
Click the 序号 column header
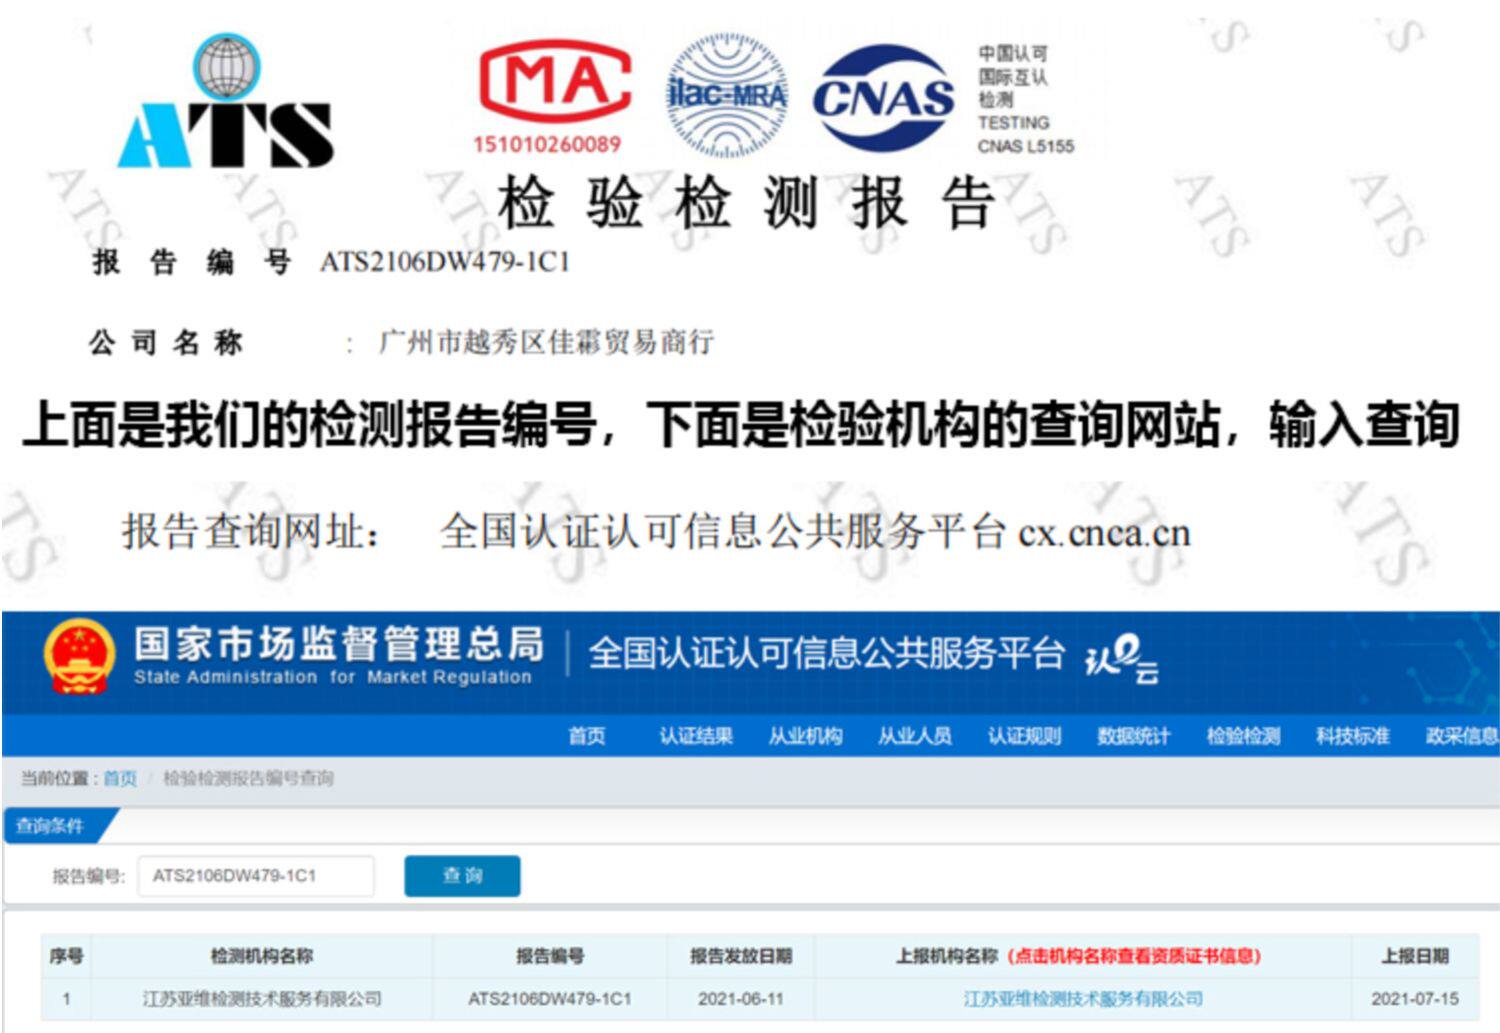coord(67,956)
